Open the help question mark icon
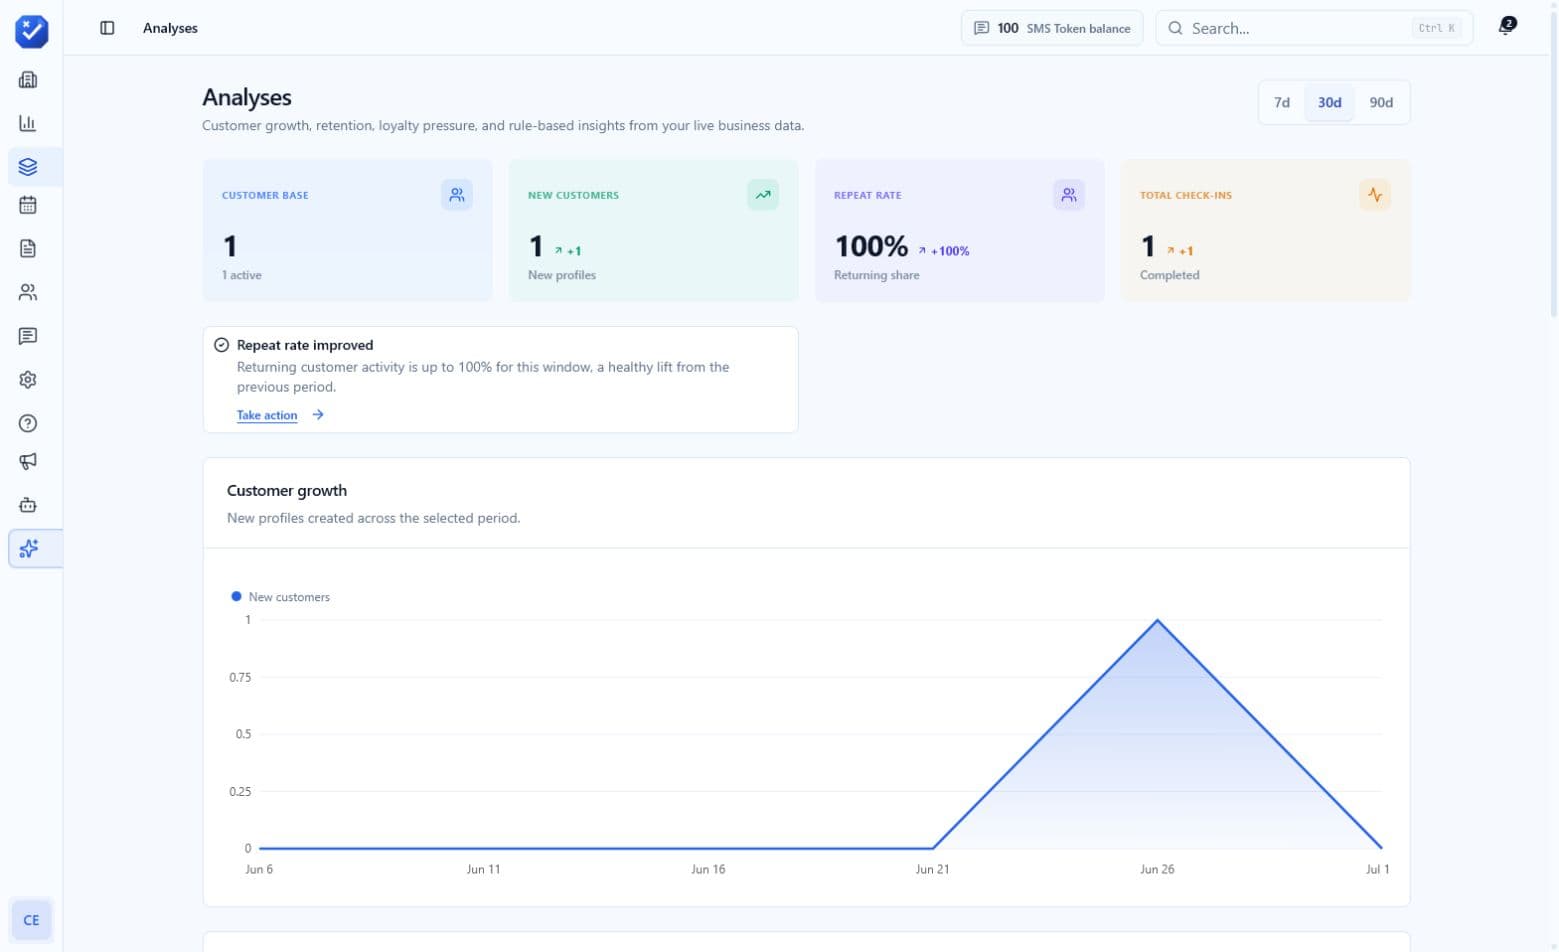This screenshot has width=1559, height=952. [28, 423]
